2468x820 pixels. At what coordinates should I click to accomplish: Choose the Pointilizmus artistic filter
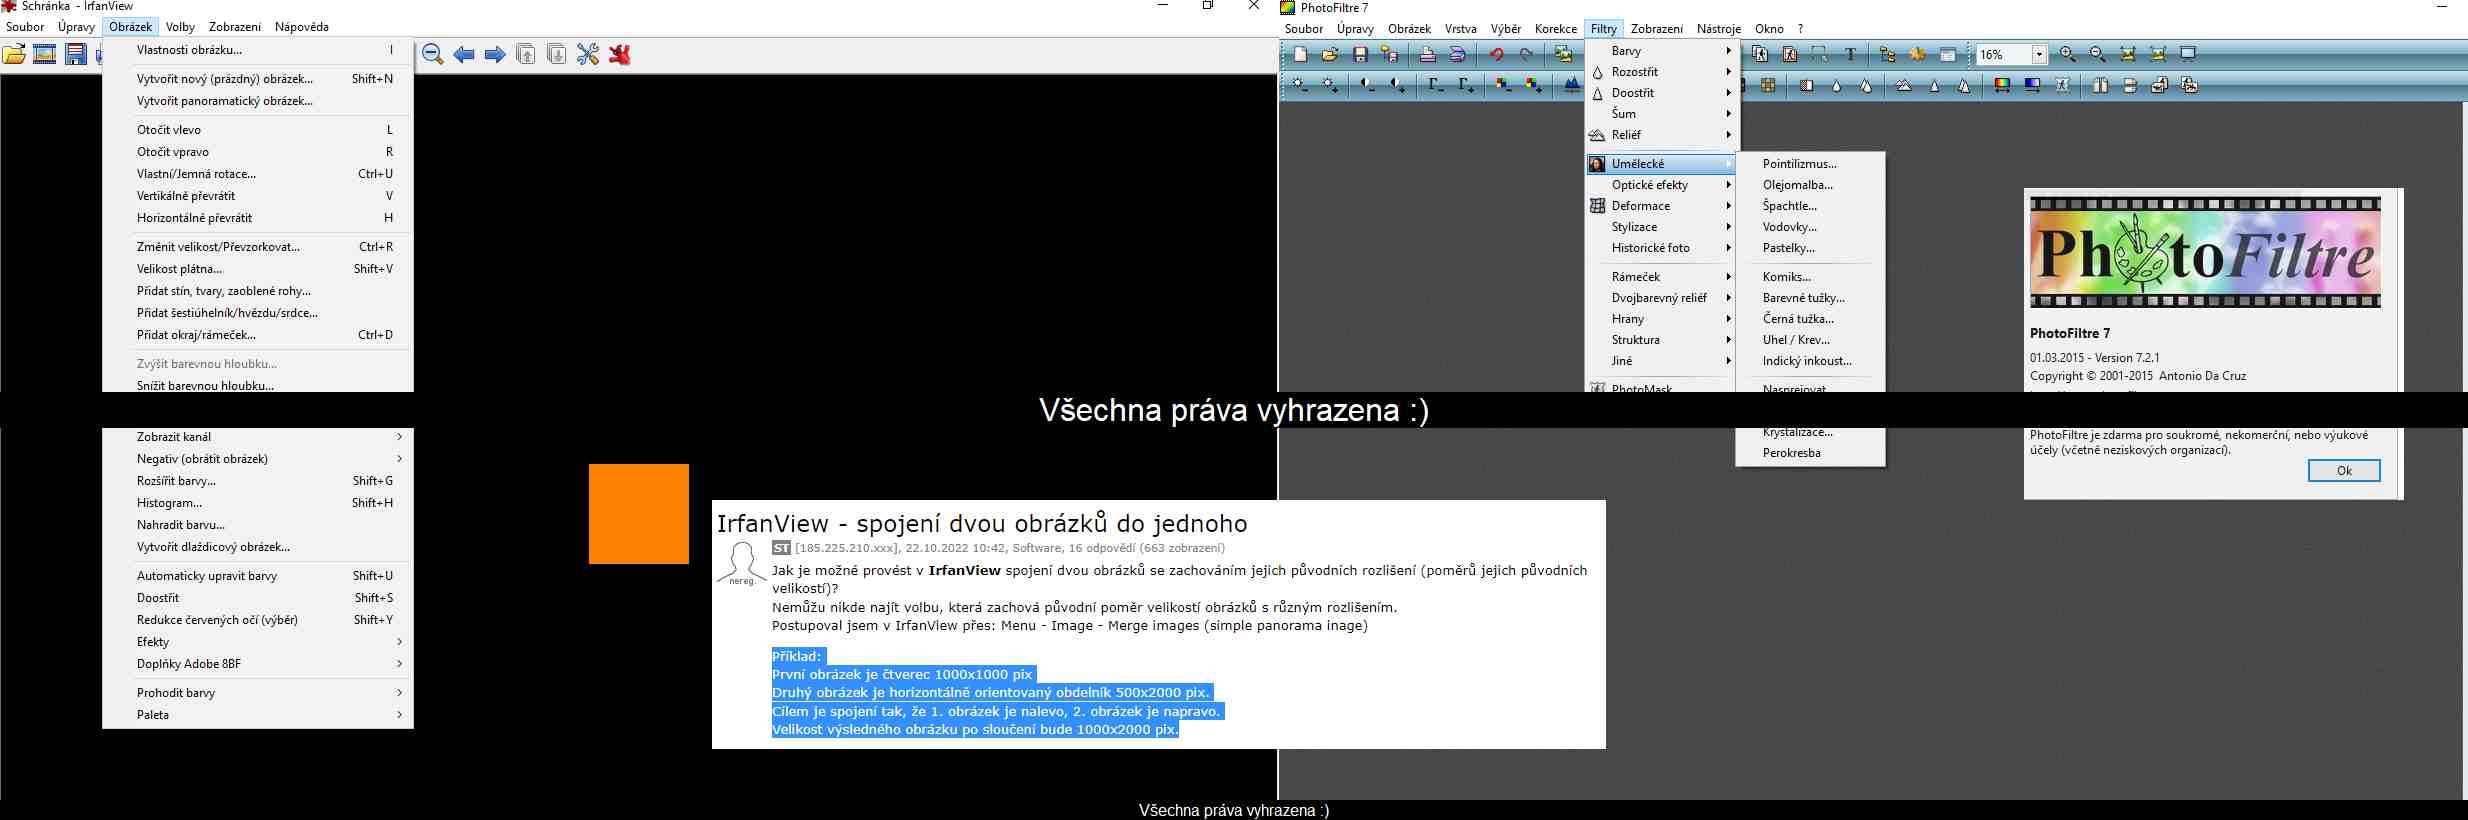coord(1810,164)
